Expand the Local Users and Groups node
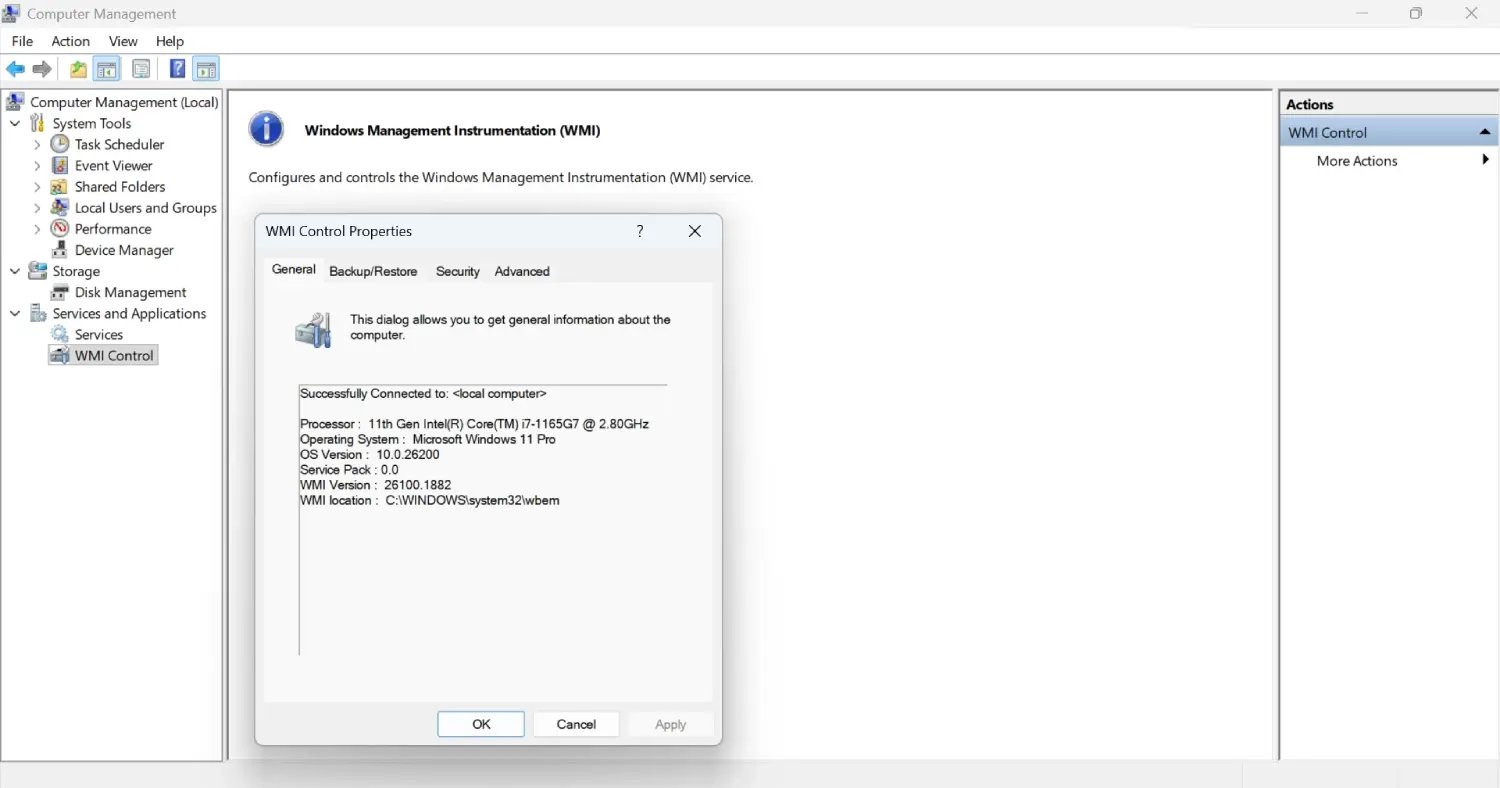1500x788 pixels. click(36, 207)
